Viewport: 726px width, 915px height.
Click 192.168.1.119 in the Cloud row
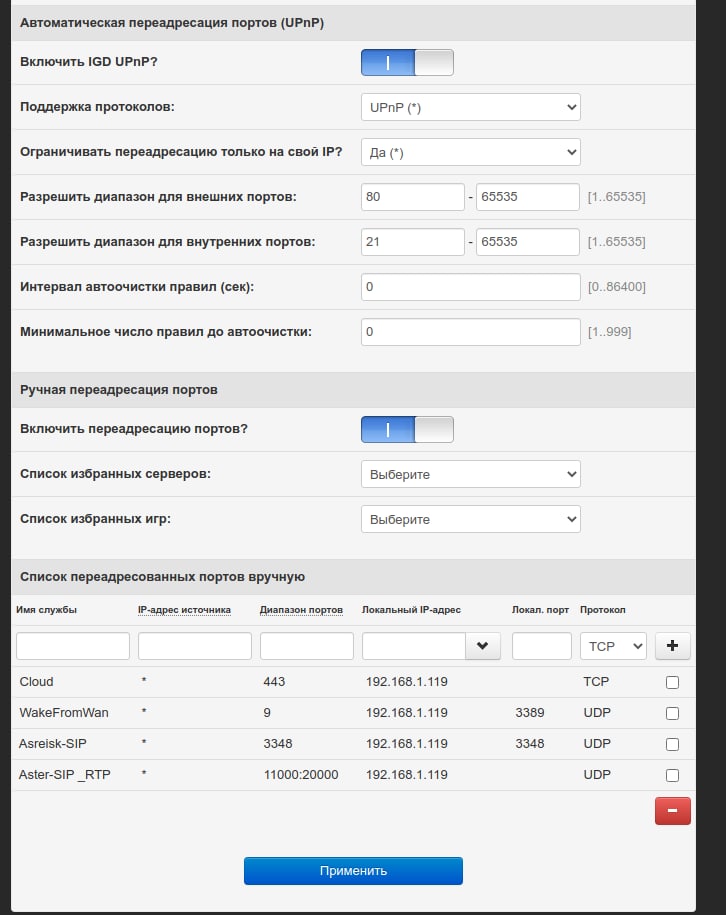point(407,682)
